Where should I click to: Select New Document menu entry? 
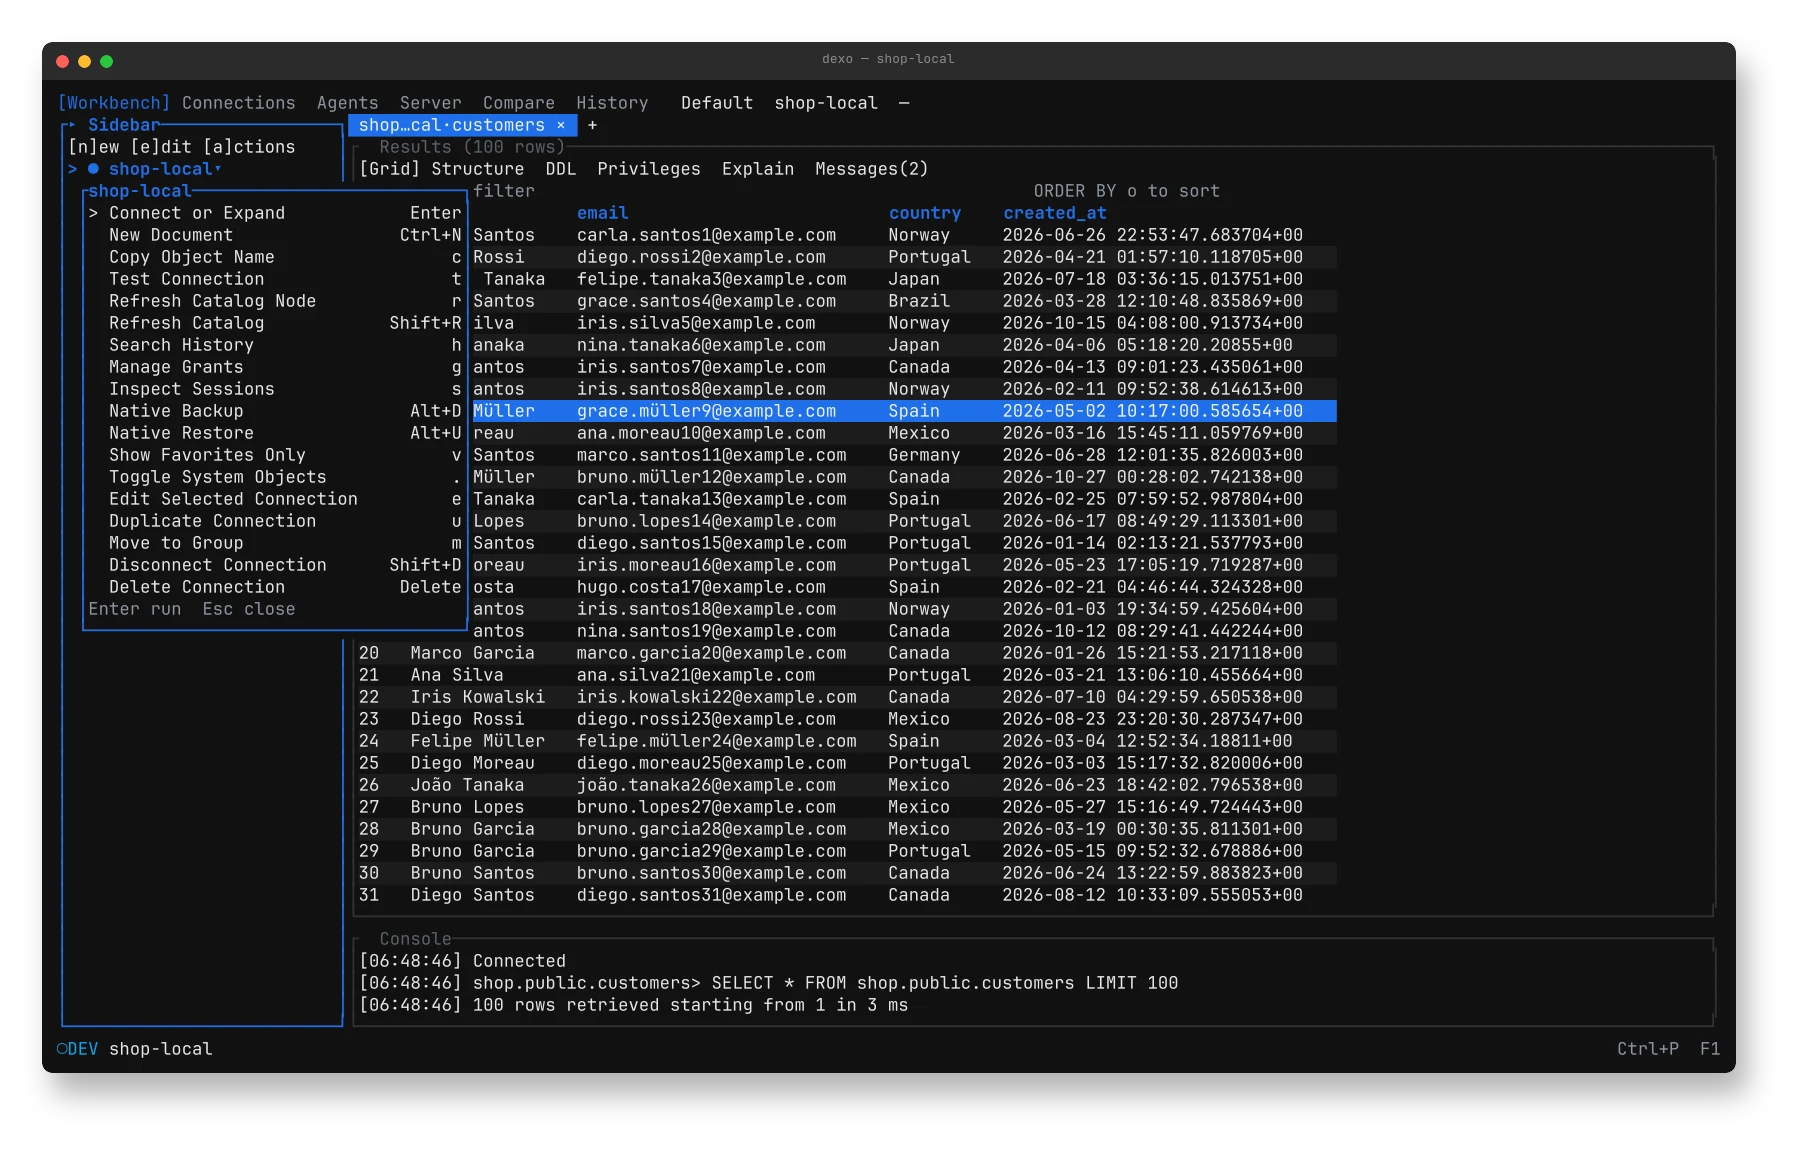[275, 235]
